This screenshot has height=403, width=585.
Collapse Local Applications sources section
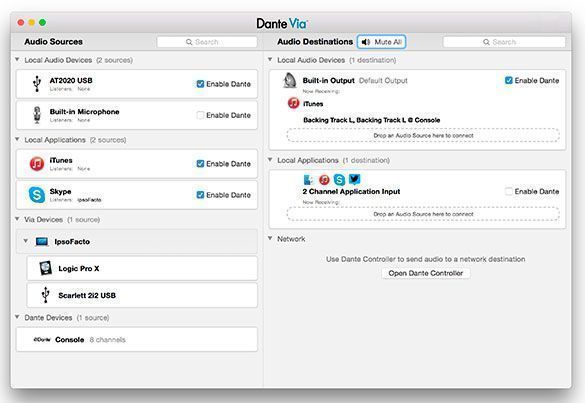pos(17,139)
